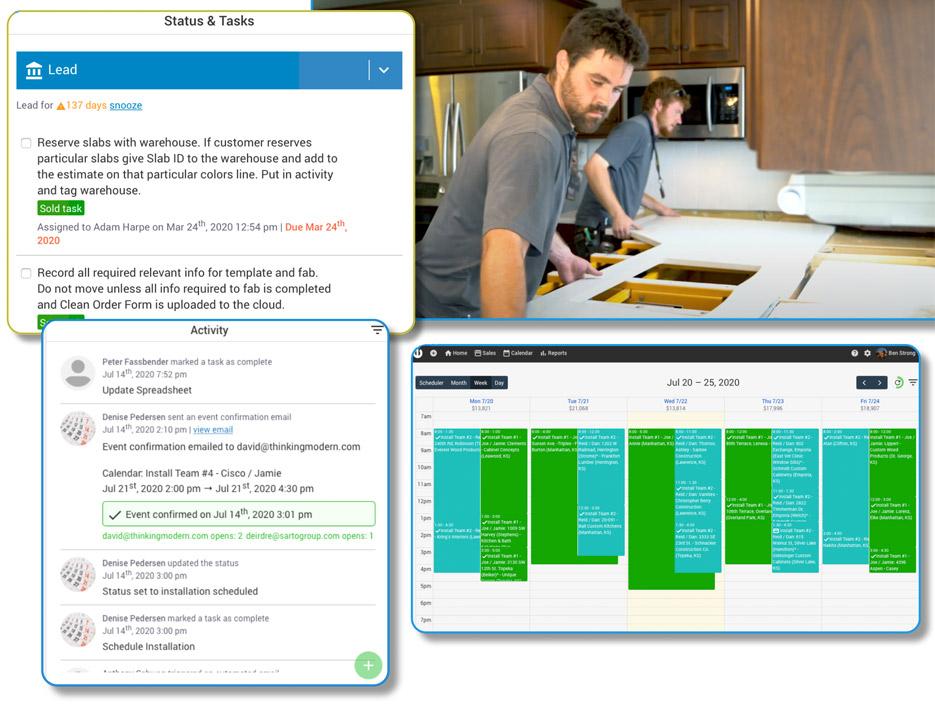Viewport: 935px width, 704px height.
Task: Click the Wednesday Install Team #1 Joe / Annie event
Action: click(651, 510)
